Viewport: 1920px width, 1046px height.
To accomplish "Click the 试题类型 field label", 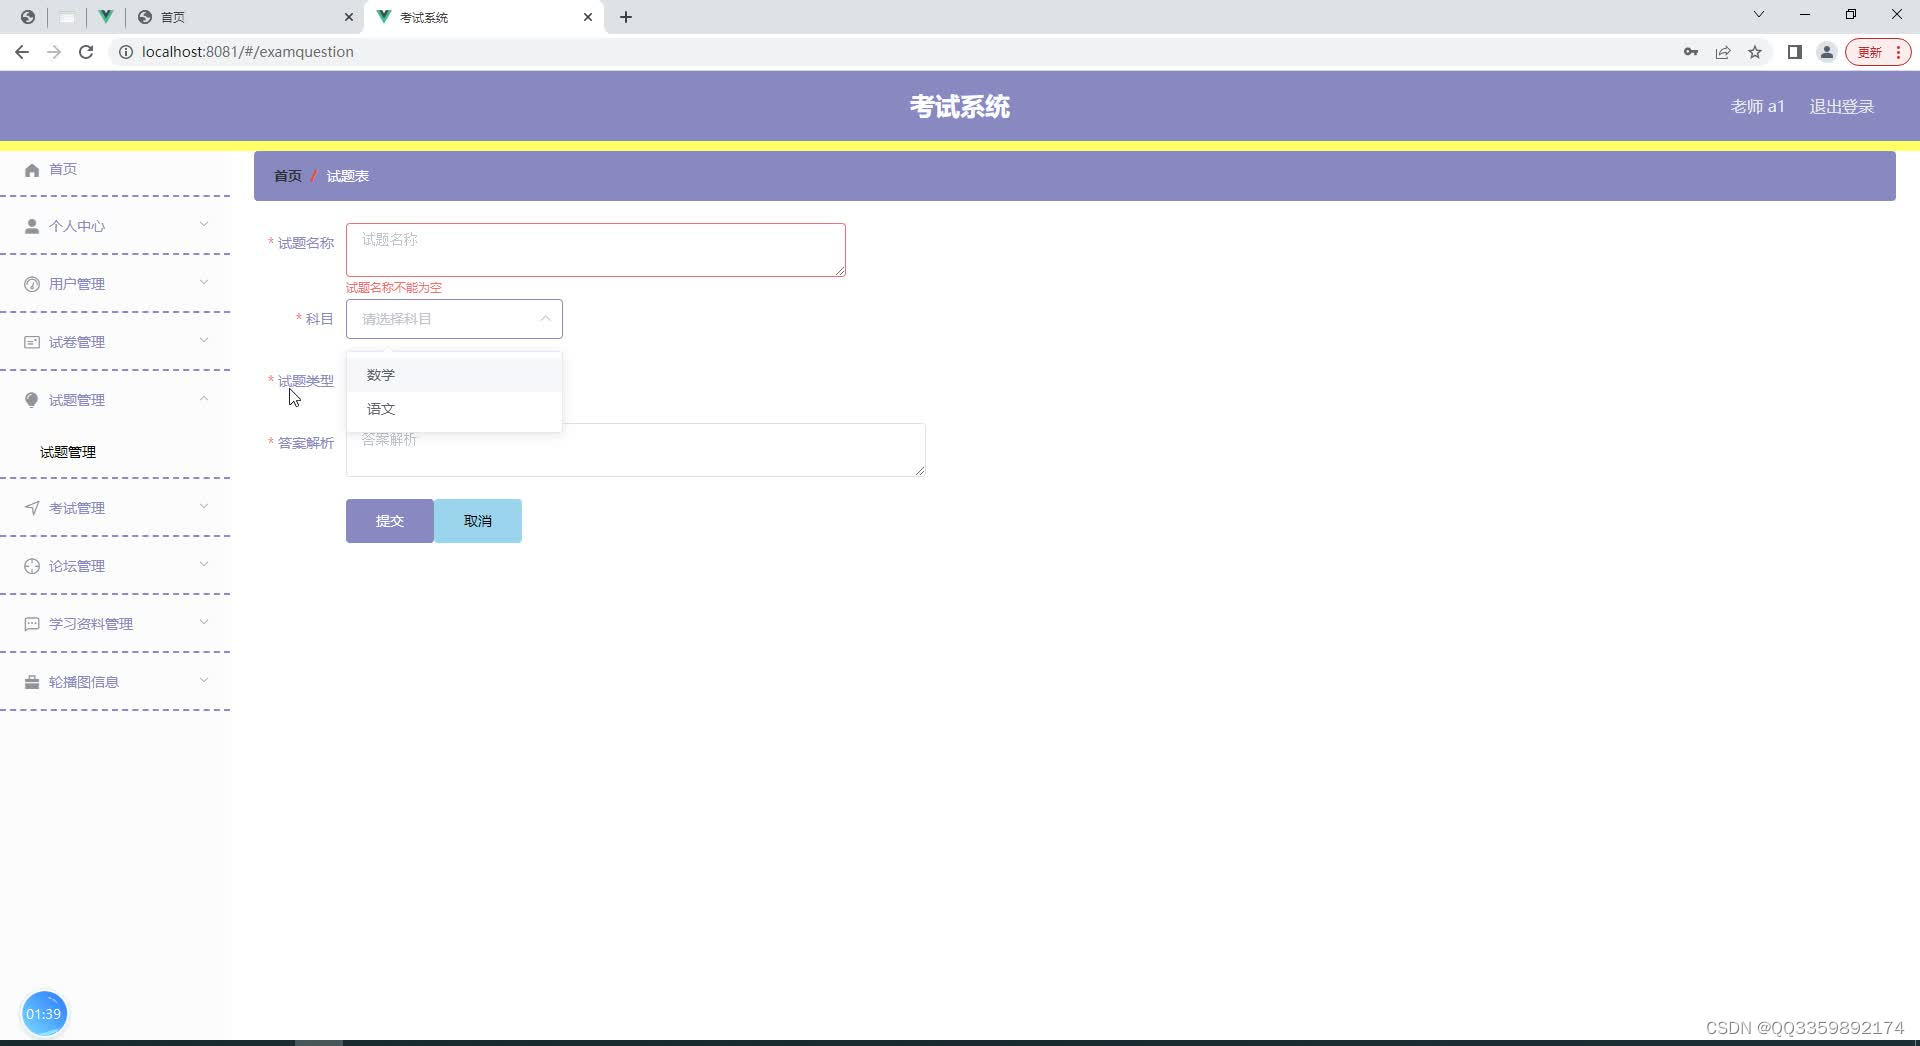I will 306,381.
